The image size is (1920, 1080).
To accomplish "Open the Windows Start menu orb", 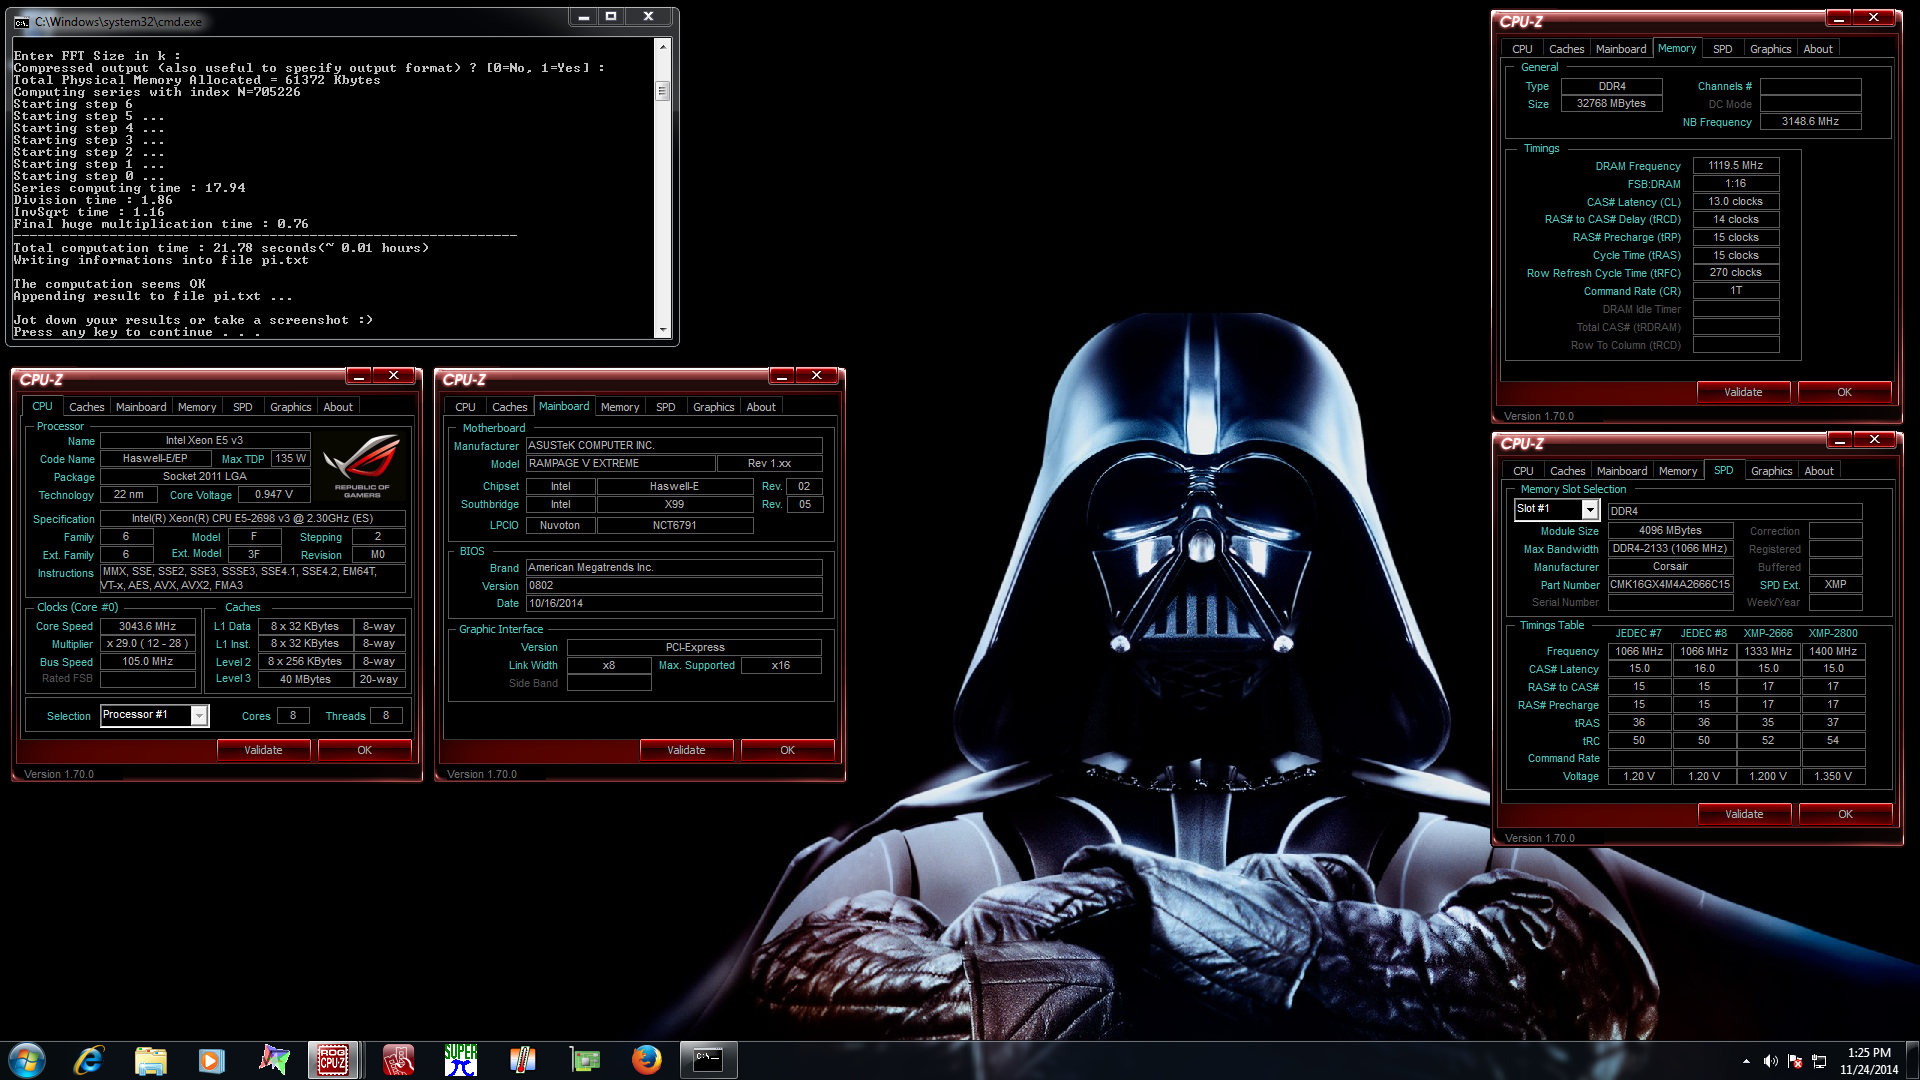I will 27,1060.
